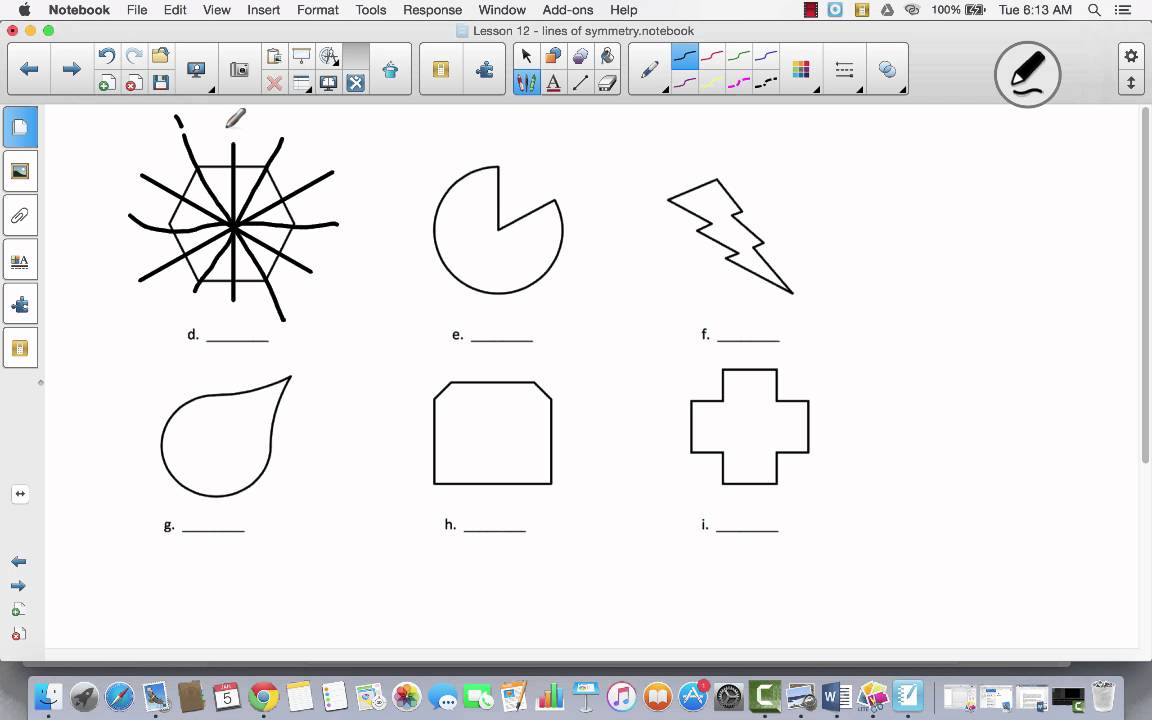Image resolution: width=1152 pixels, height=720 pixels.
Task: Open the View Screens monitor dropdown
Action: (x=197, y=70)
